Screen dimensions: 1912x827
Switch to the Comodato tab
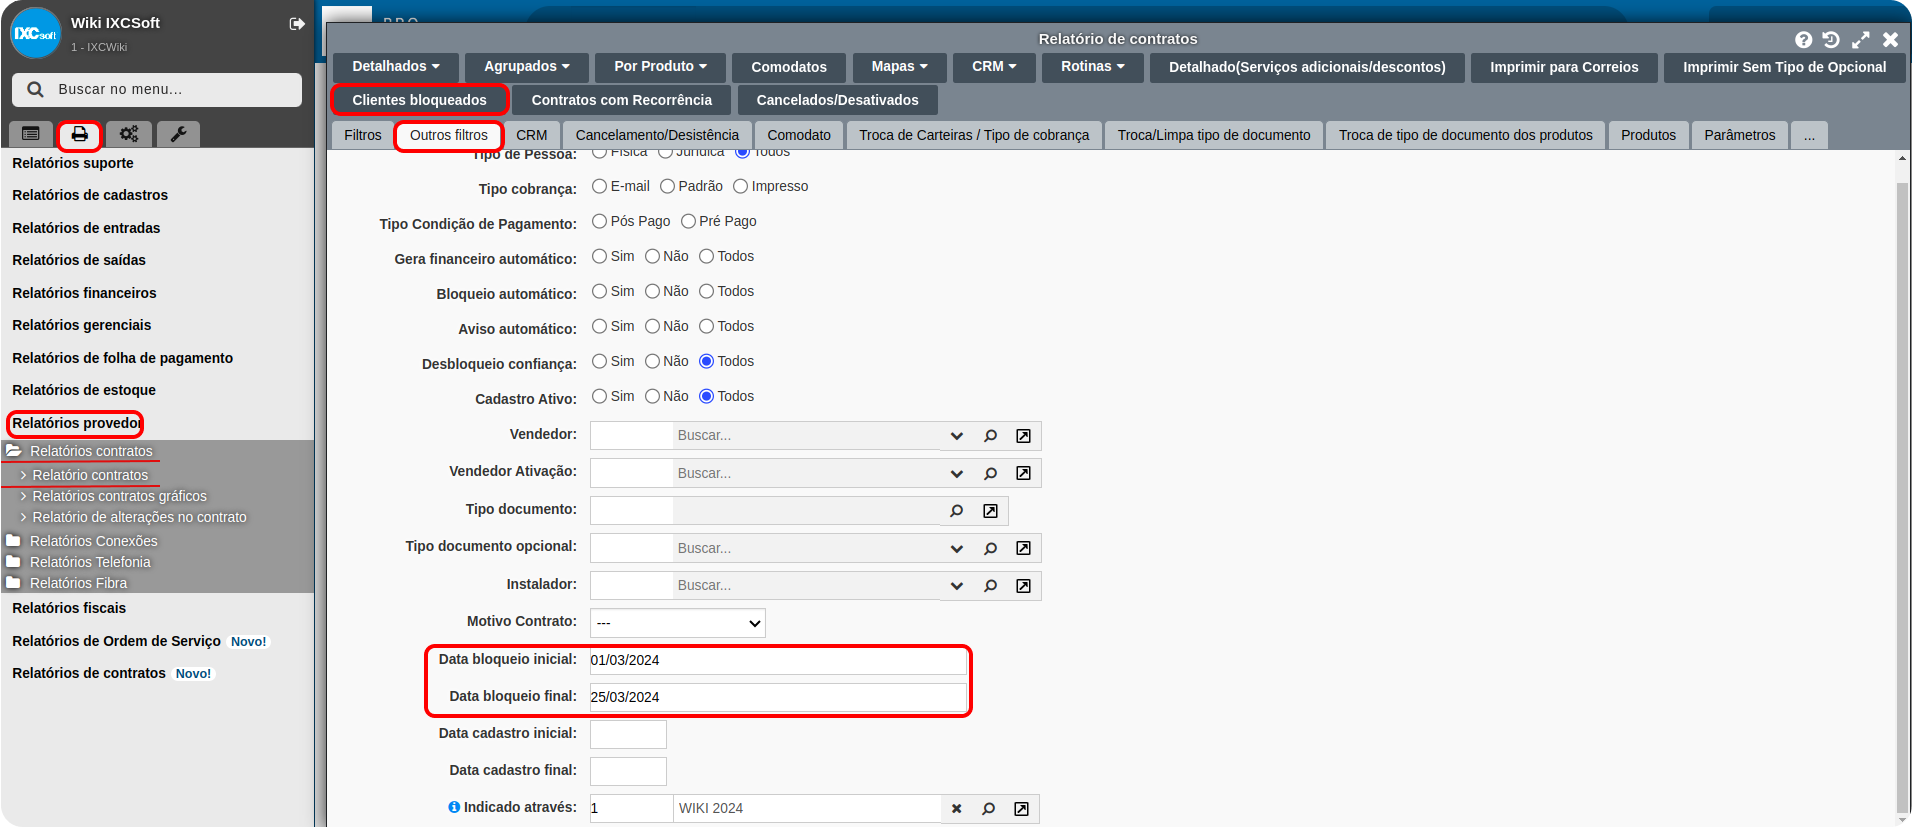pyautogui.click(x=799, y=135)
